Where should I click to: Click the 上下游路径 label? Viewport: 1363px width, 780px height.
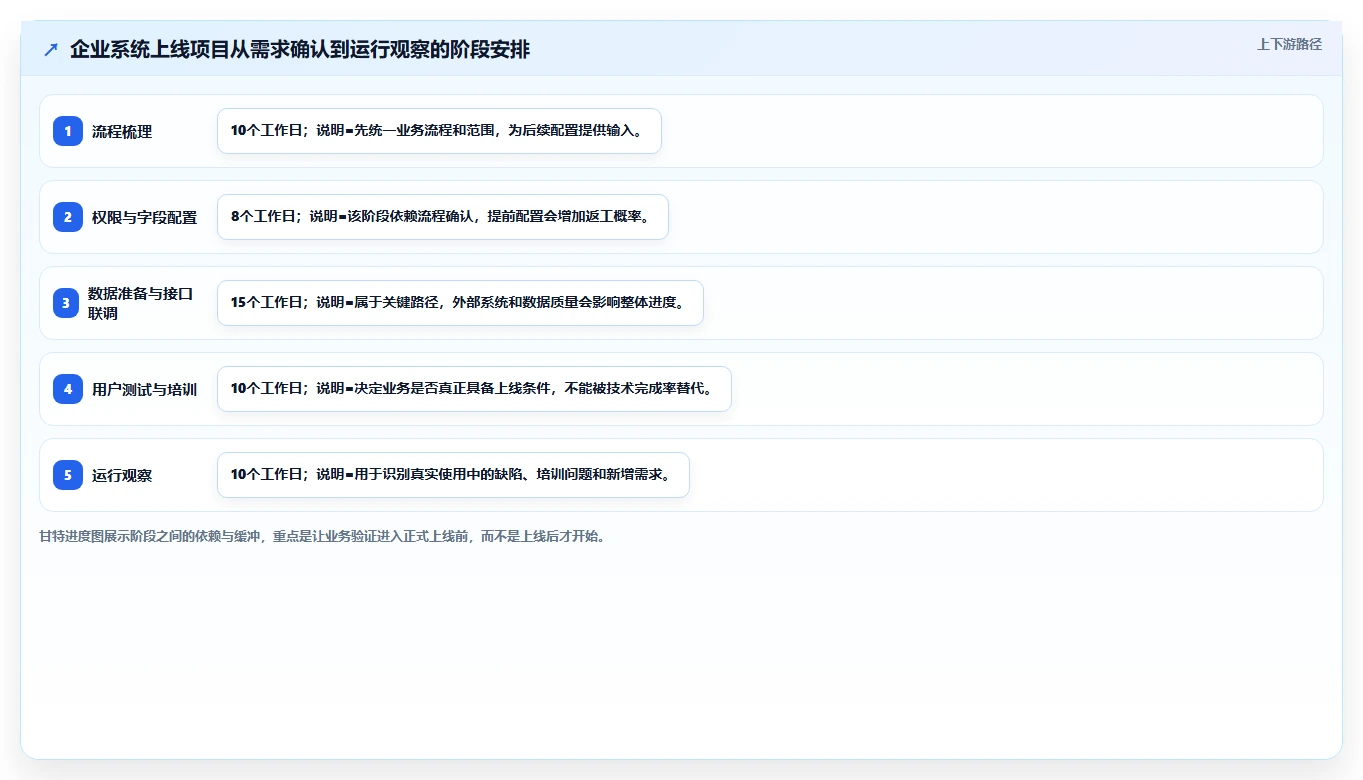tap(1289, 44)
